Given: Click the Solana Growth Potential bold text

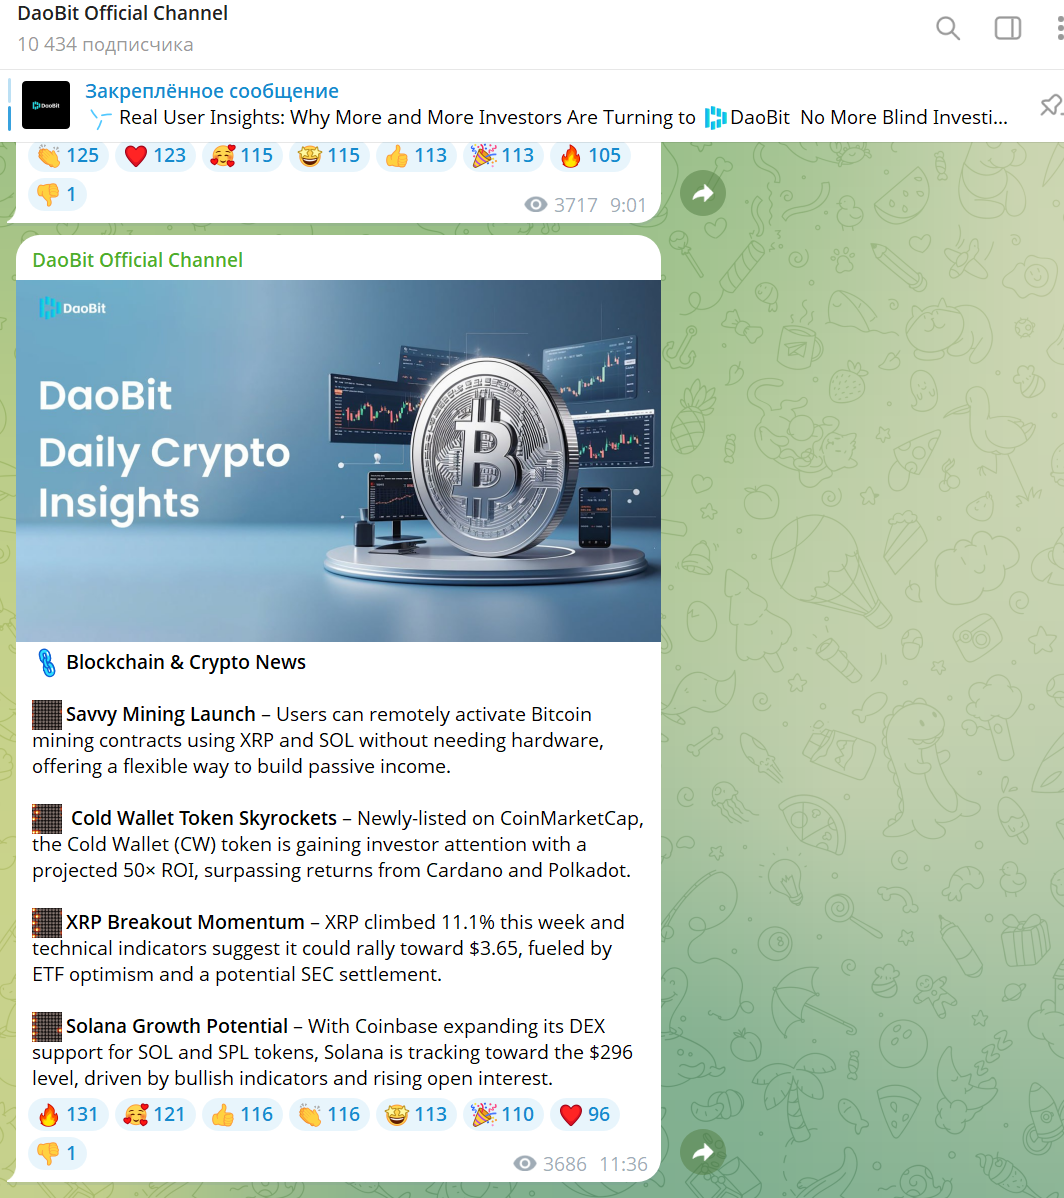Looking at the screenshot, I should click(x=176, y=1026).
